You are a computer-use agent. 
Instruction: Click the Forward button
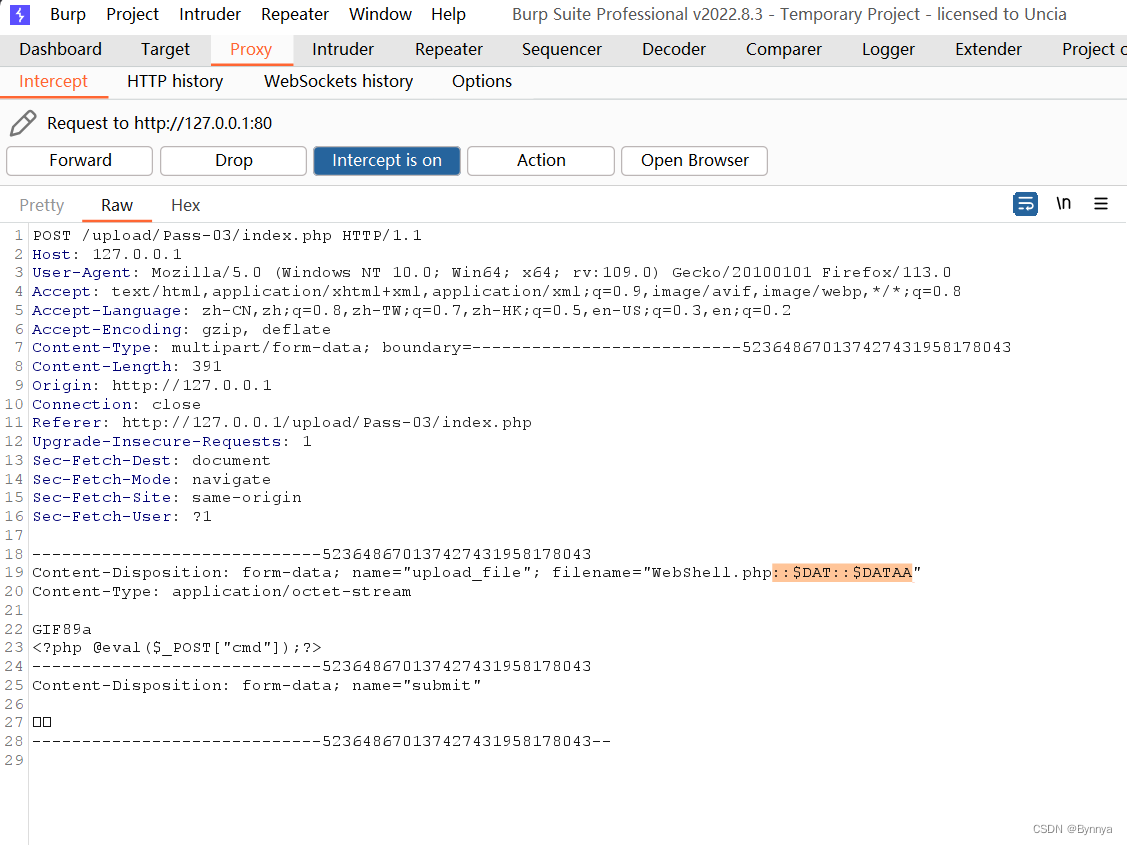coord(80,160)
